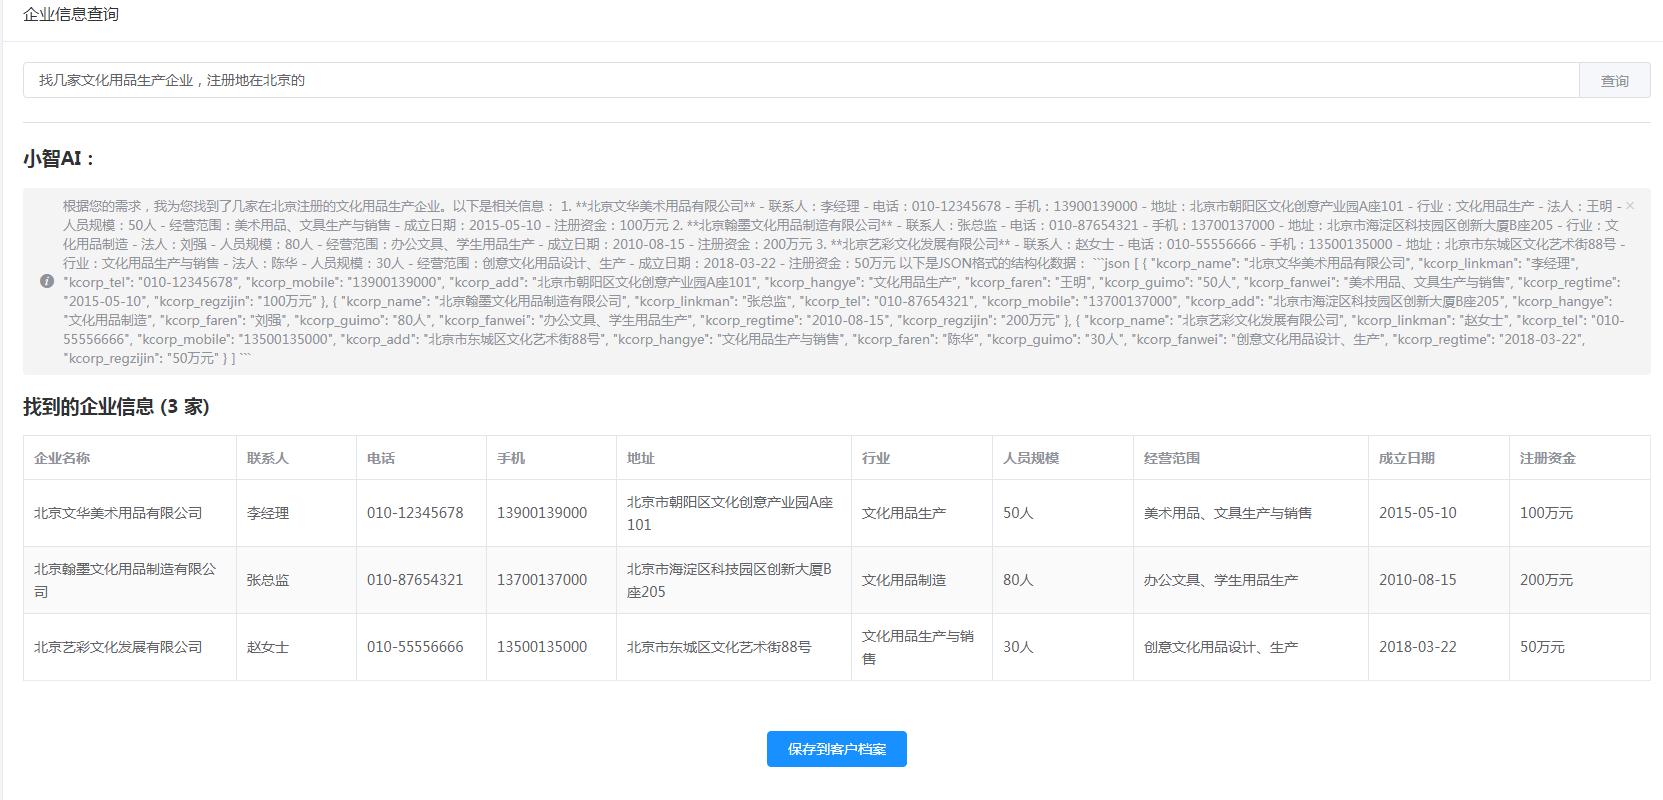Click the 企业名称 column header
The image size is (1663, 800).
(62, 458)
